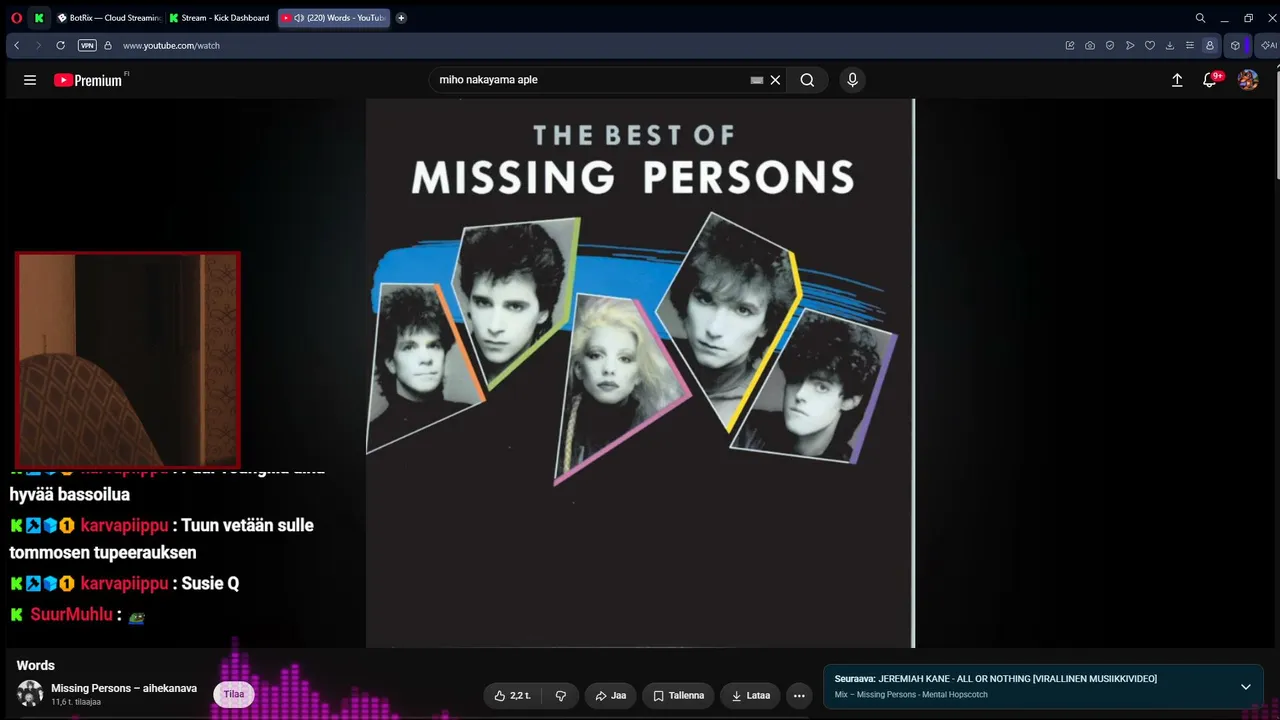Viewport: 1280px width, 720px height.
Task: Open the Opera AI assistant
Action: pyautogui.click(x=1268, y=45)
